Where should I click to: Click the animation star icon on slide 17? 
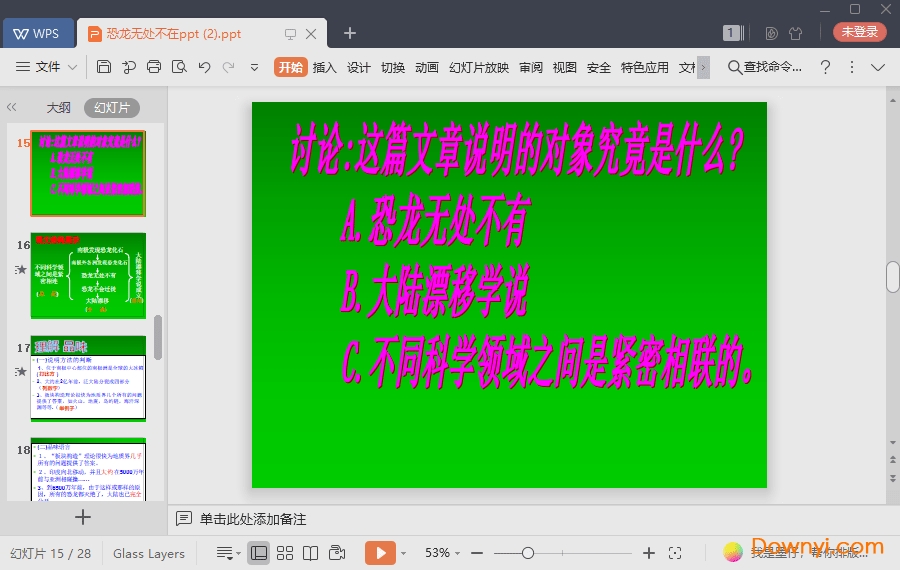click(21, 371)
